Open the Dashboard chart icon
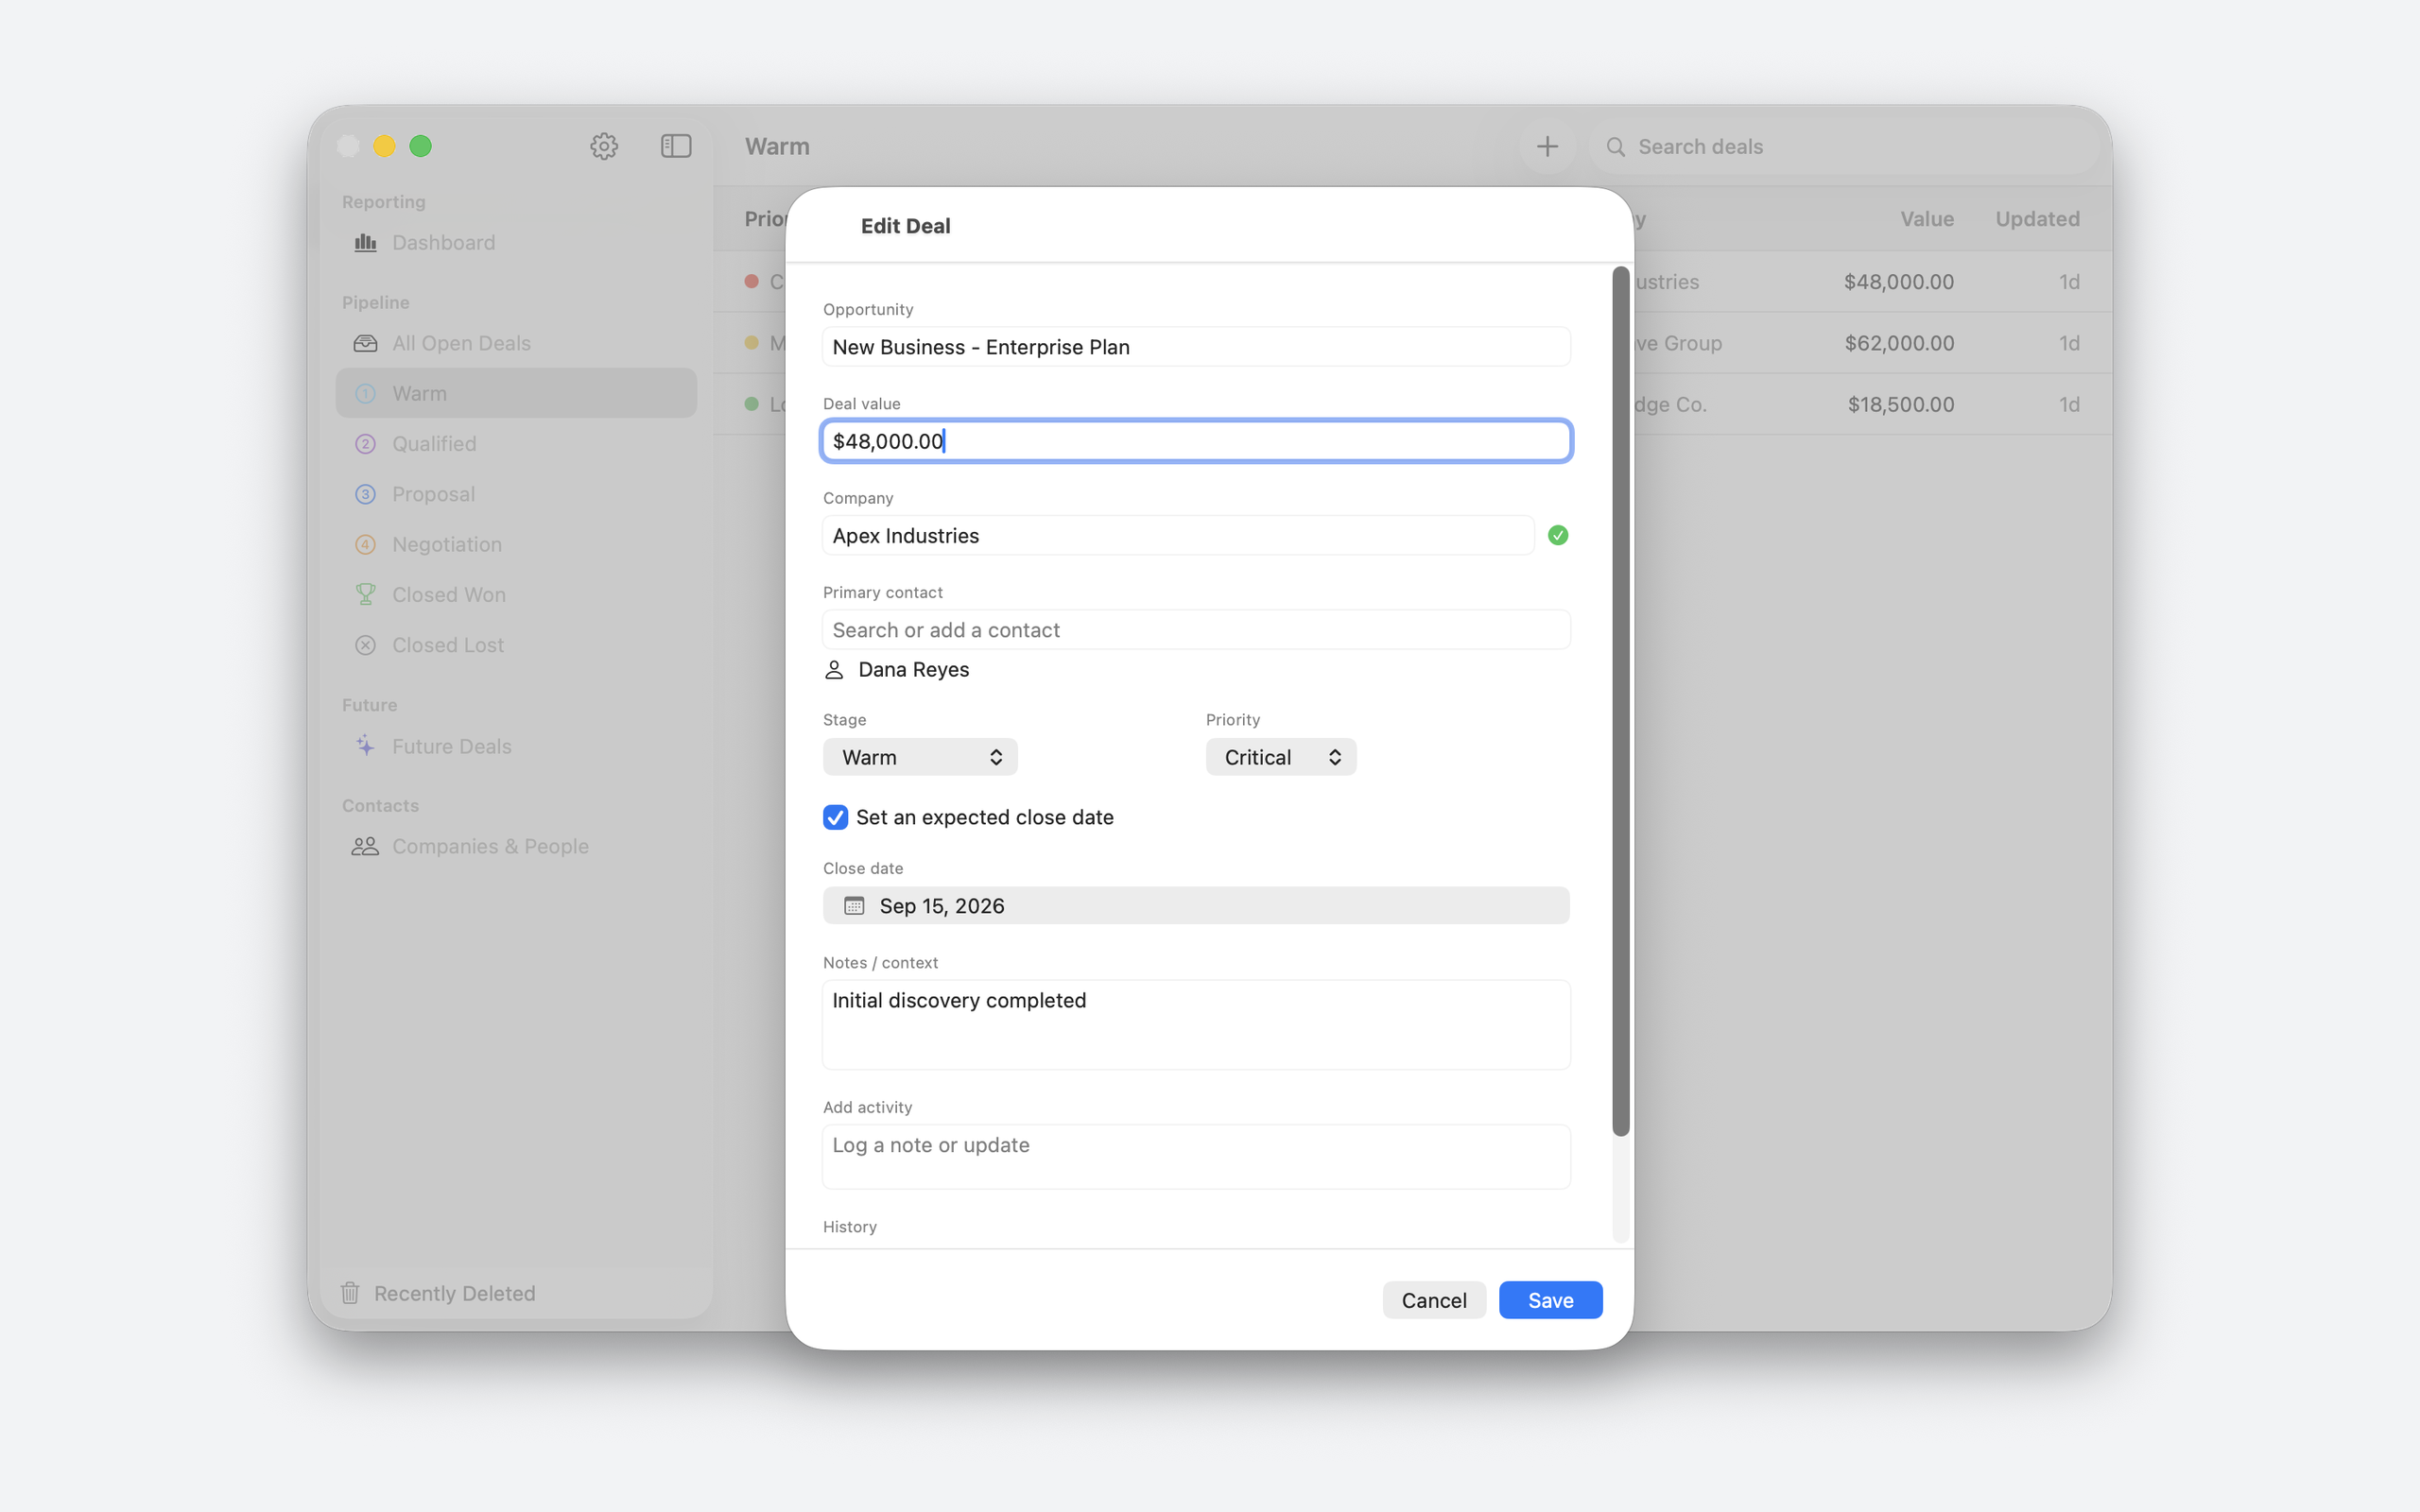The height and width of the screenshot is (1512, 2420). click(366, 242)
